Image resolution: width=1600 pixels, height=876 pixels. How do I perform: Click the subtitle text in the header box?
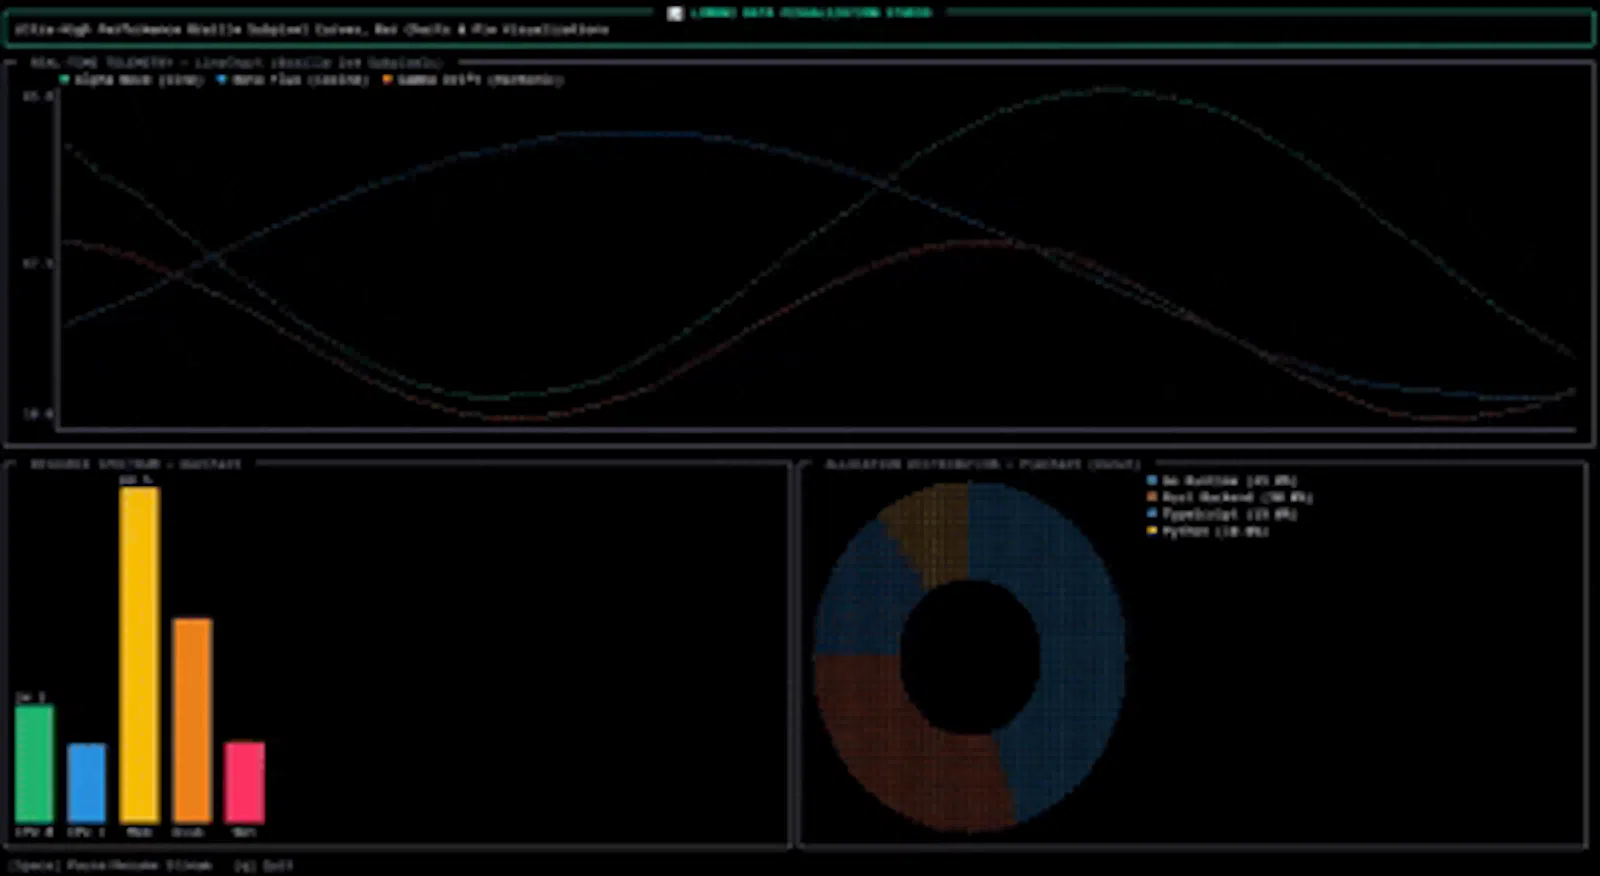click(311, 30)
